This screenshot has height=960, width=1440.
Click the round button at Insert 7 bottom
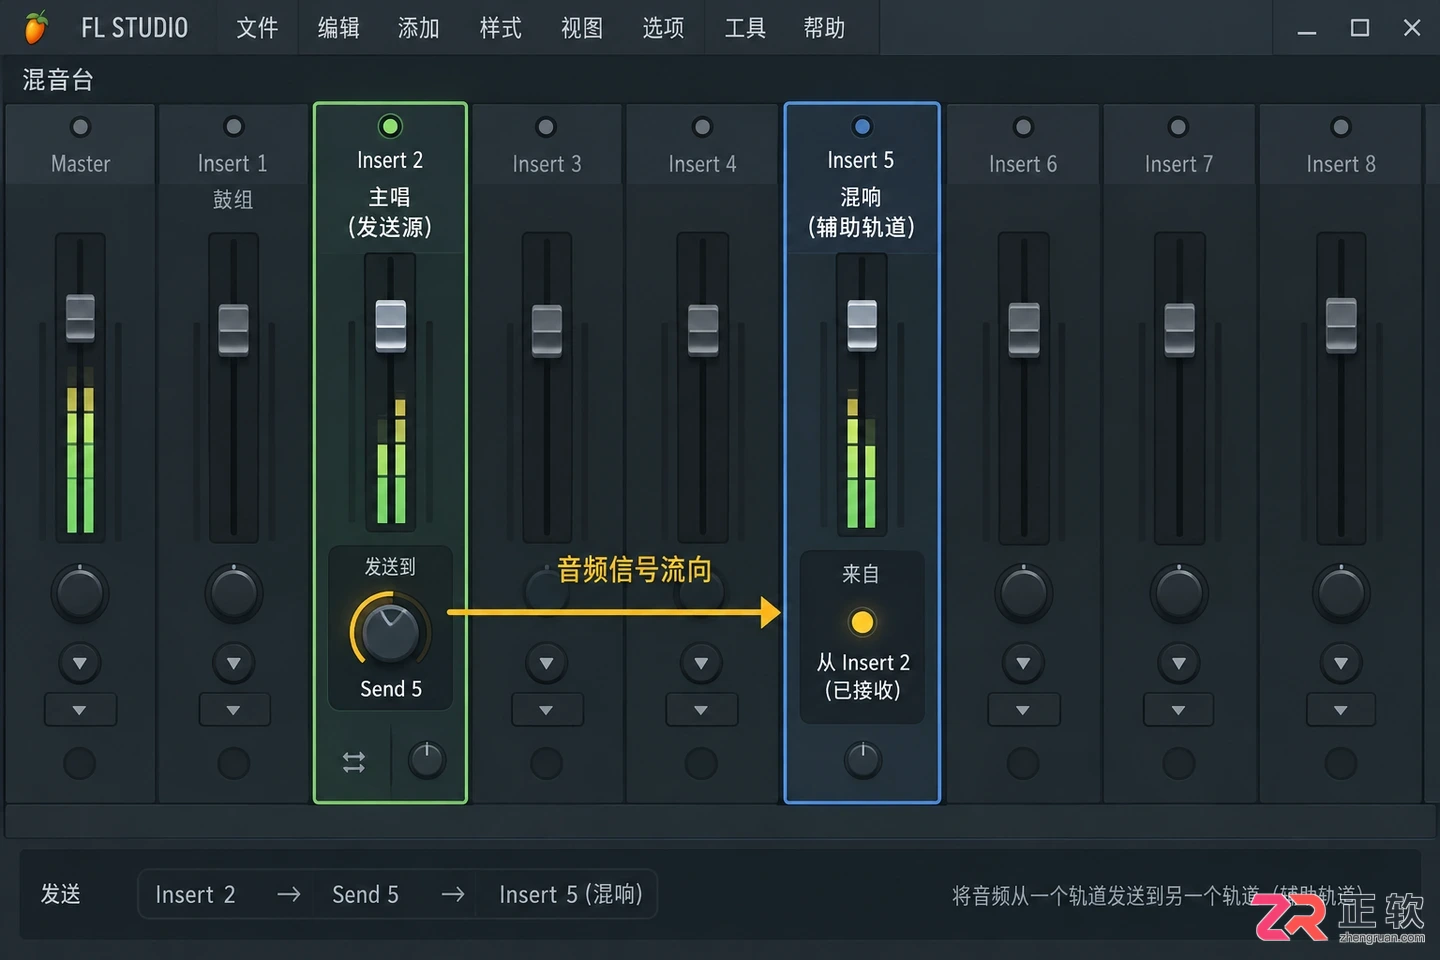1178,763
